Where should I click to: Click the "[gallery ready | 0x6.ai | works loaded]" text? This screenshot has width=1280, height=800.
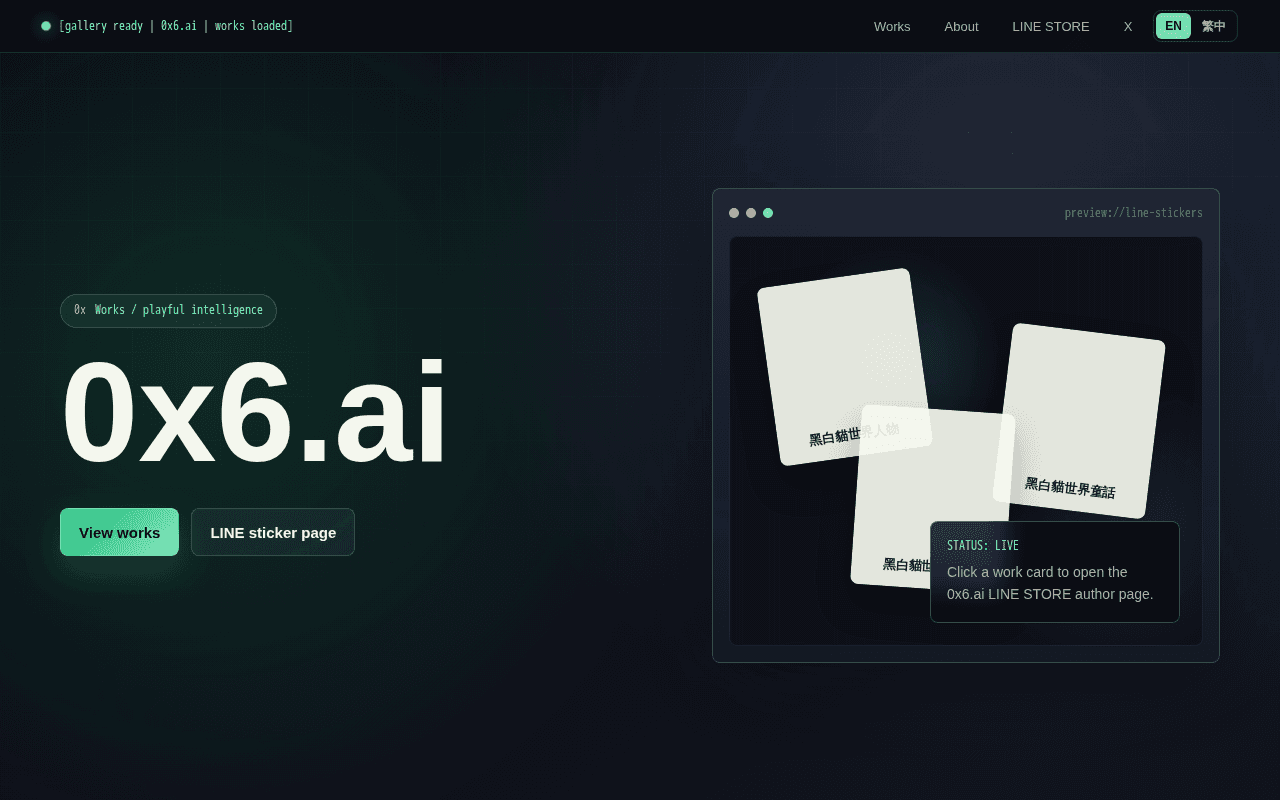coord(176,26)
